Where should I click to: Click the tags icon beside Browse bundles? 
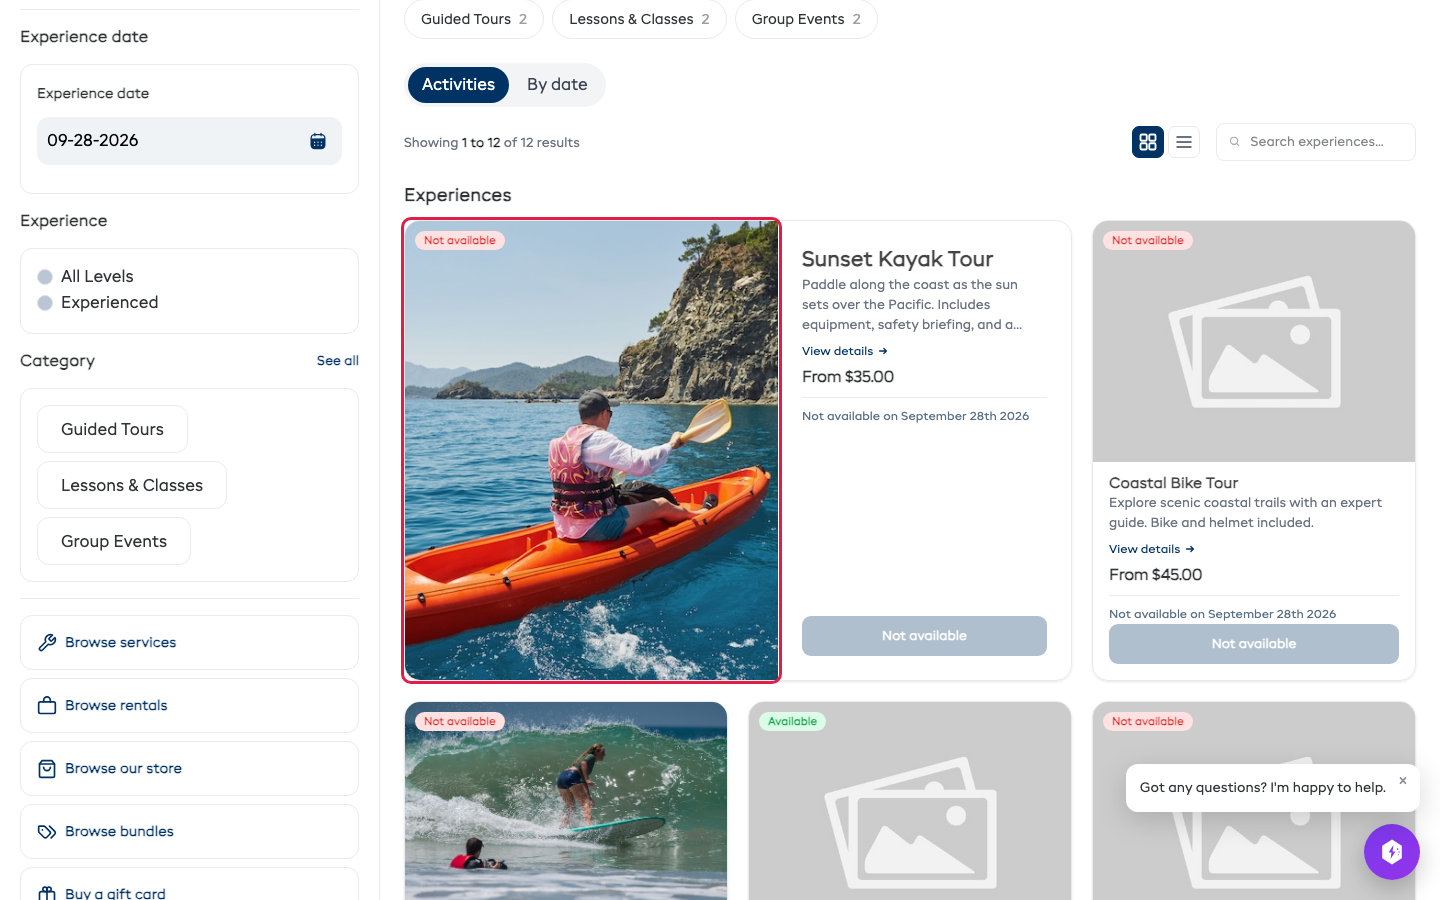pyautogui.click(x=47, y=832)
